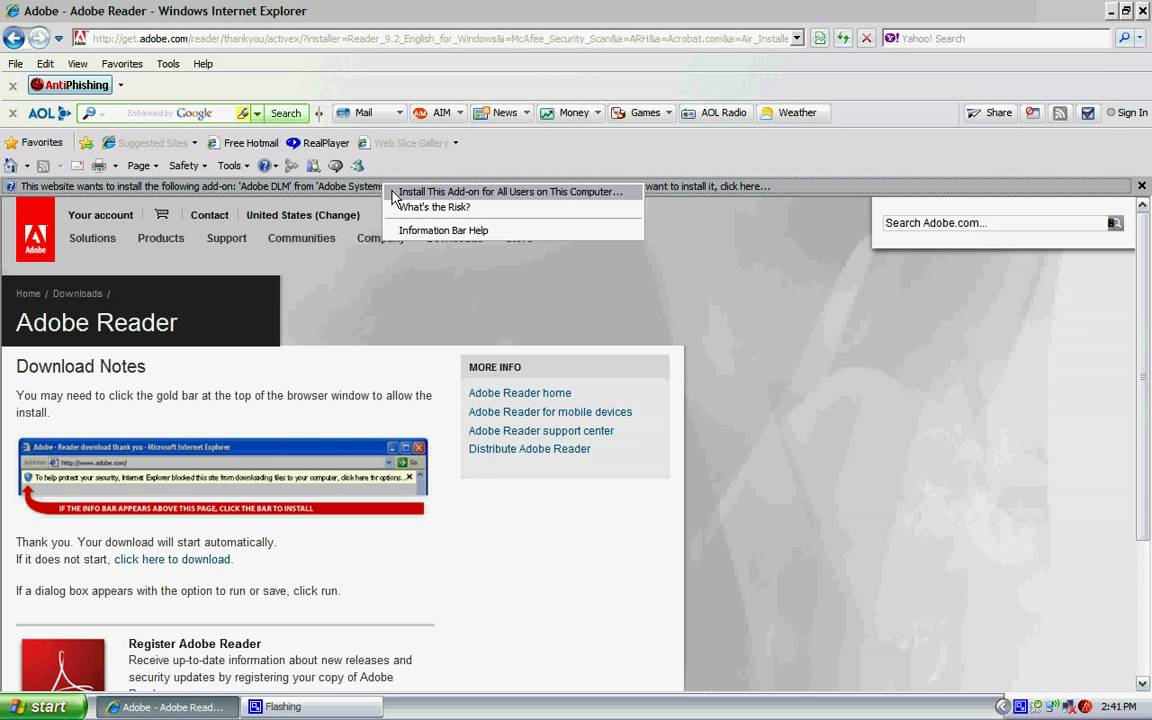Open Adobe Reader support center link
1152x720 pixels.
point(541,431)
